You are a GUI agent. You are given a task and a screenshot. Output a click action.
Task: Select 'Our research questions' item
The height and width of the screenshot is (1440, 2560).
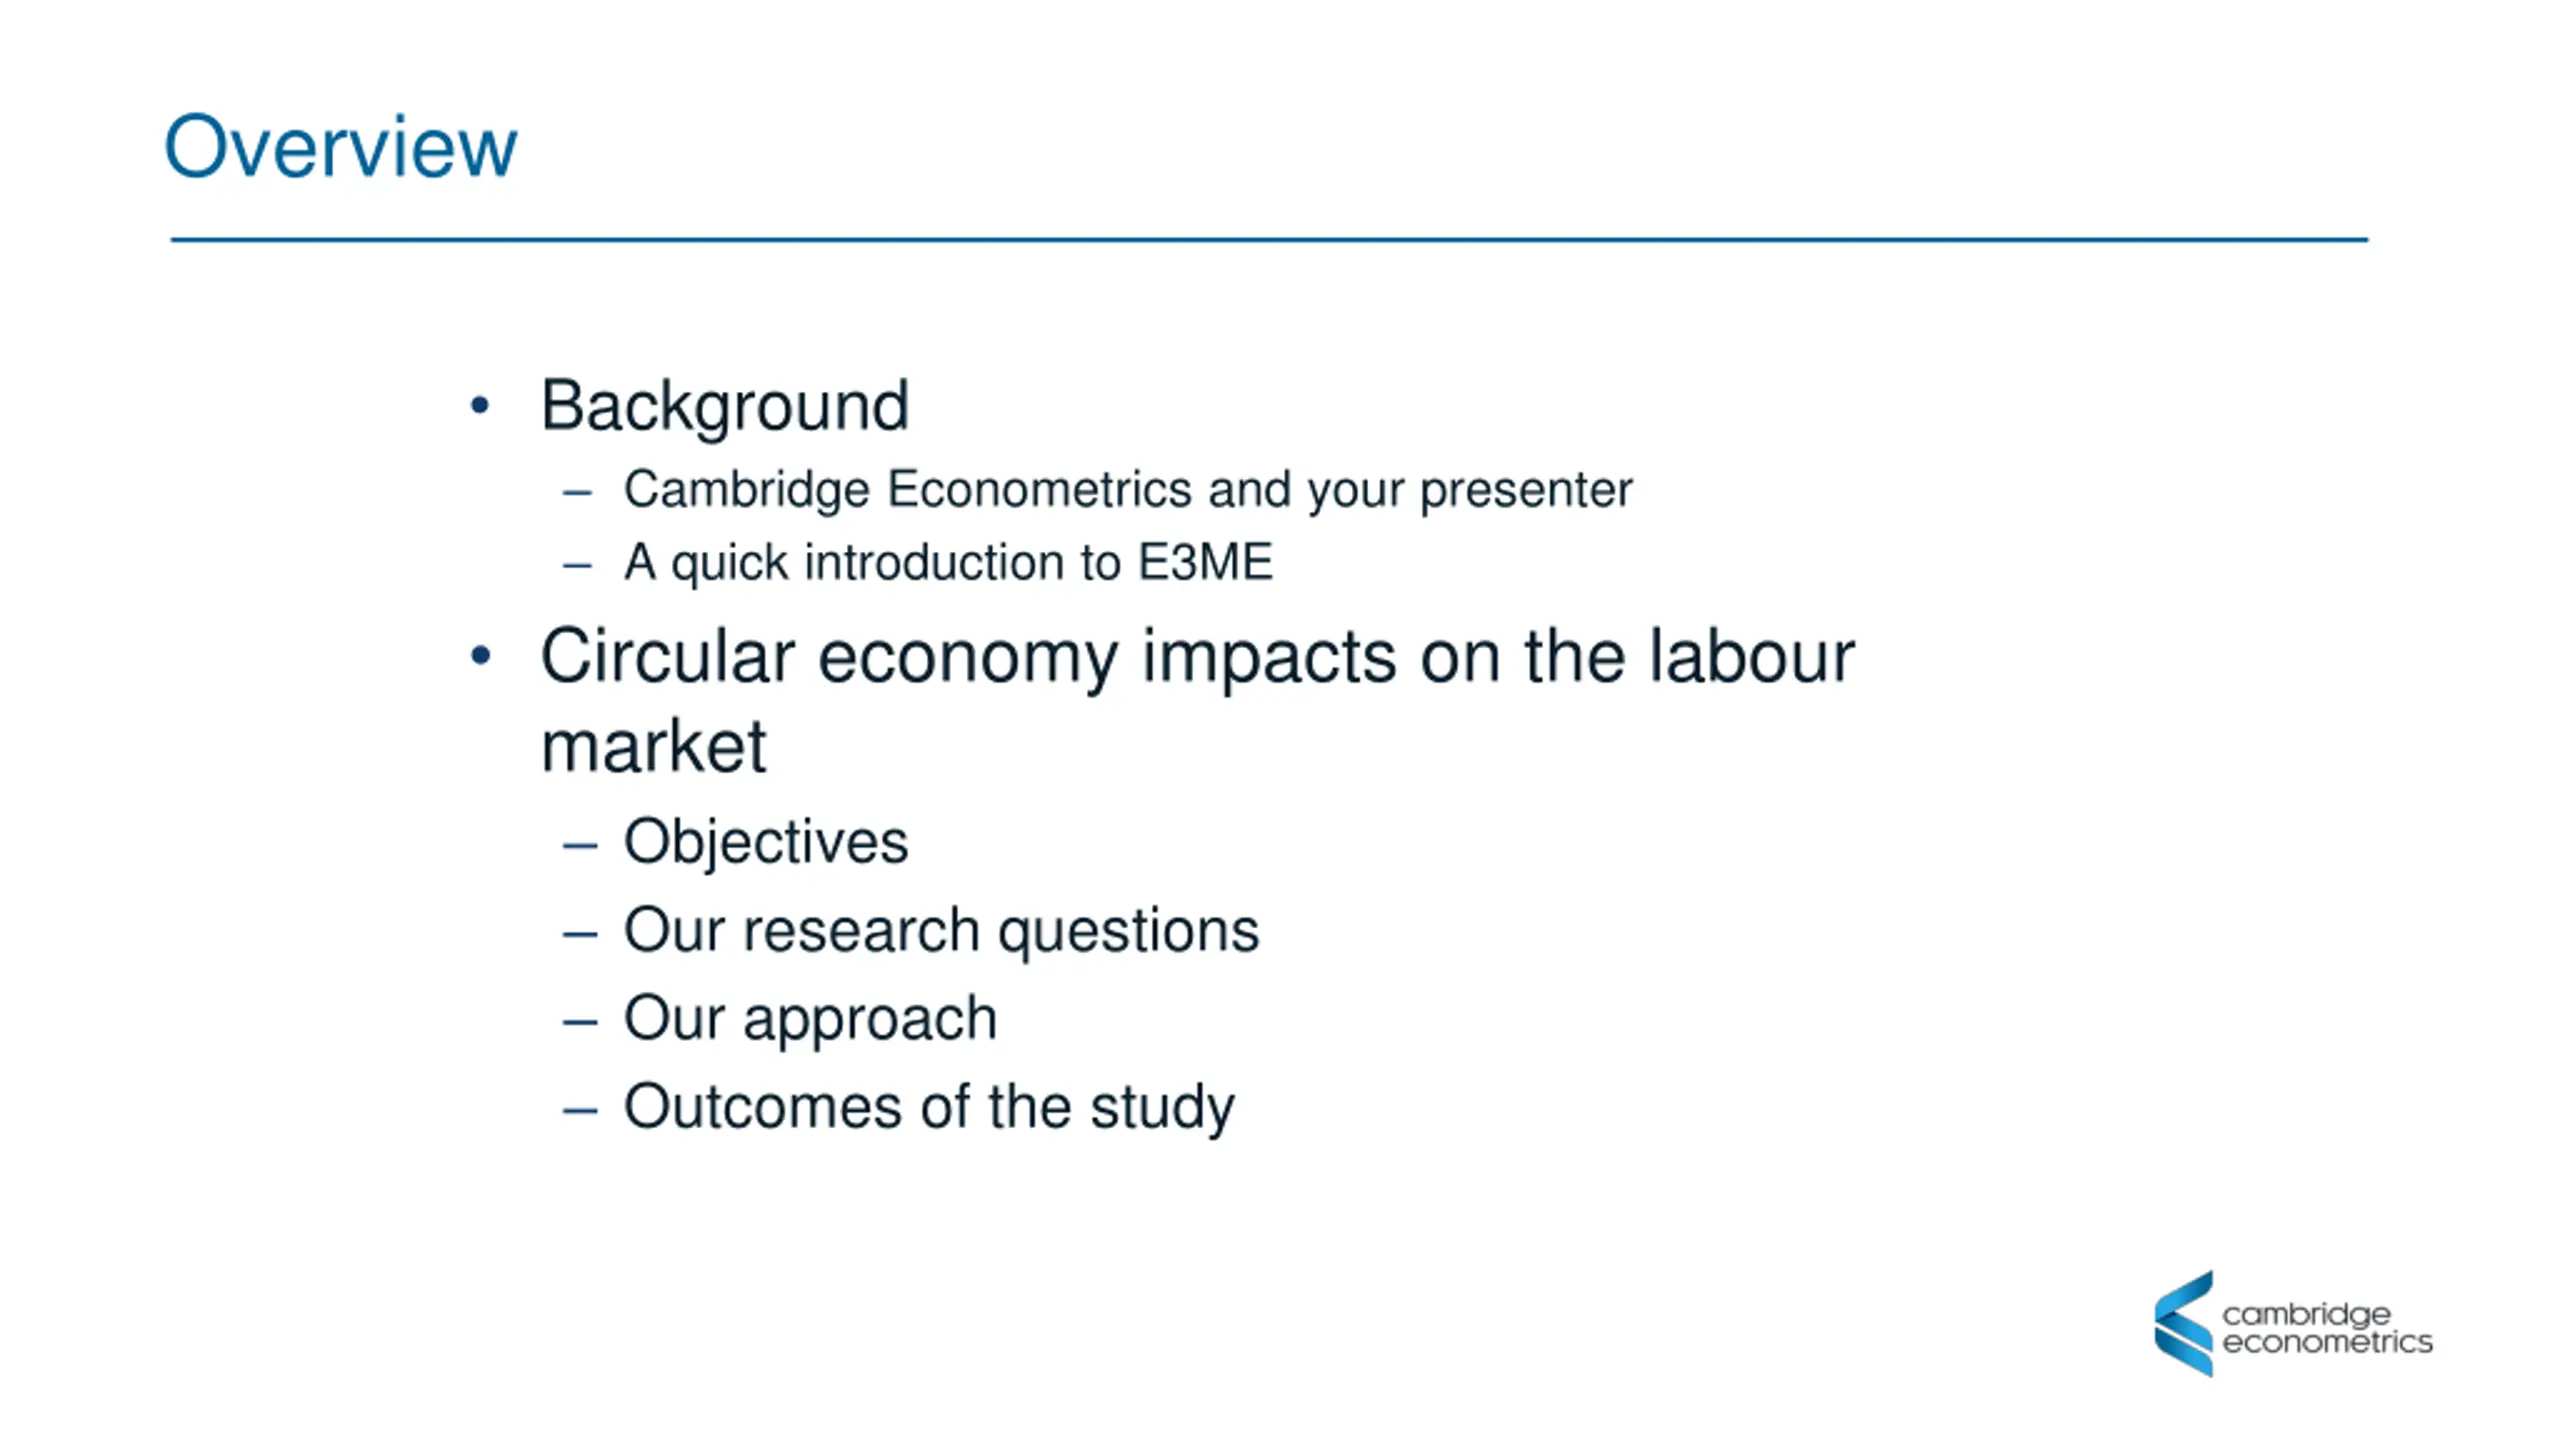941,931
